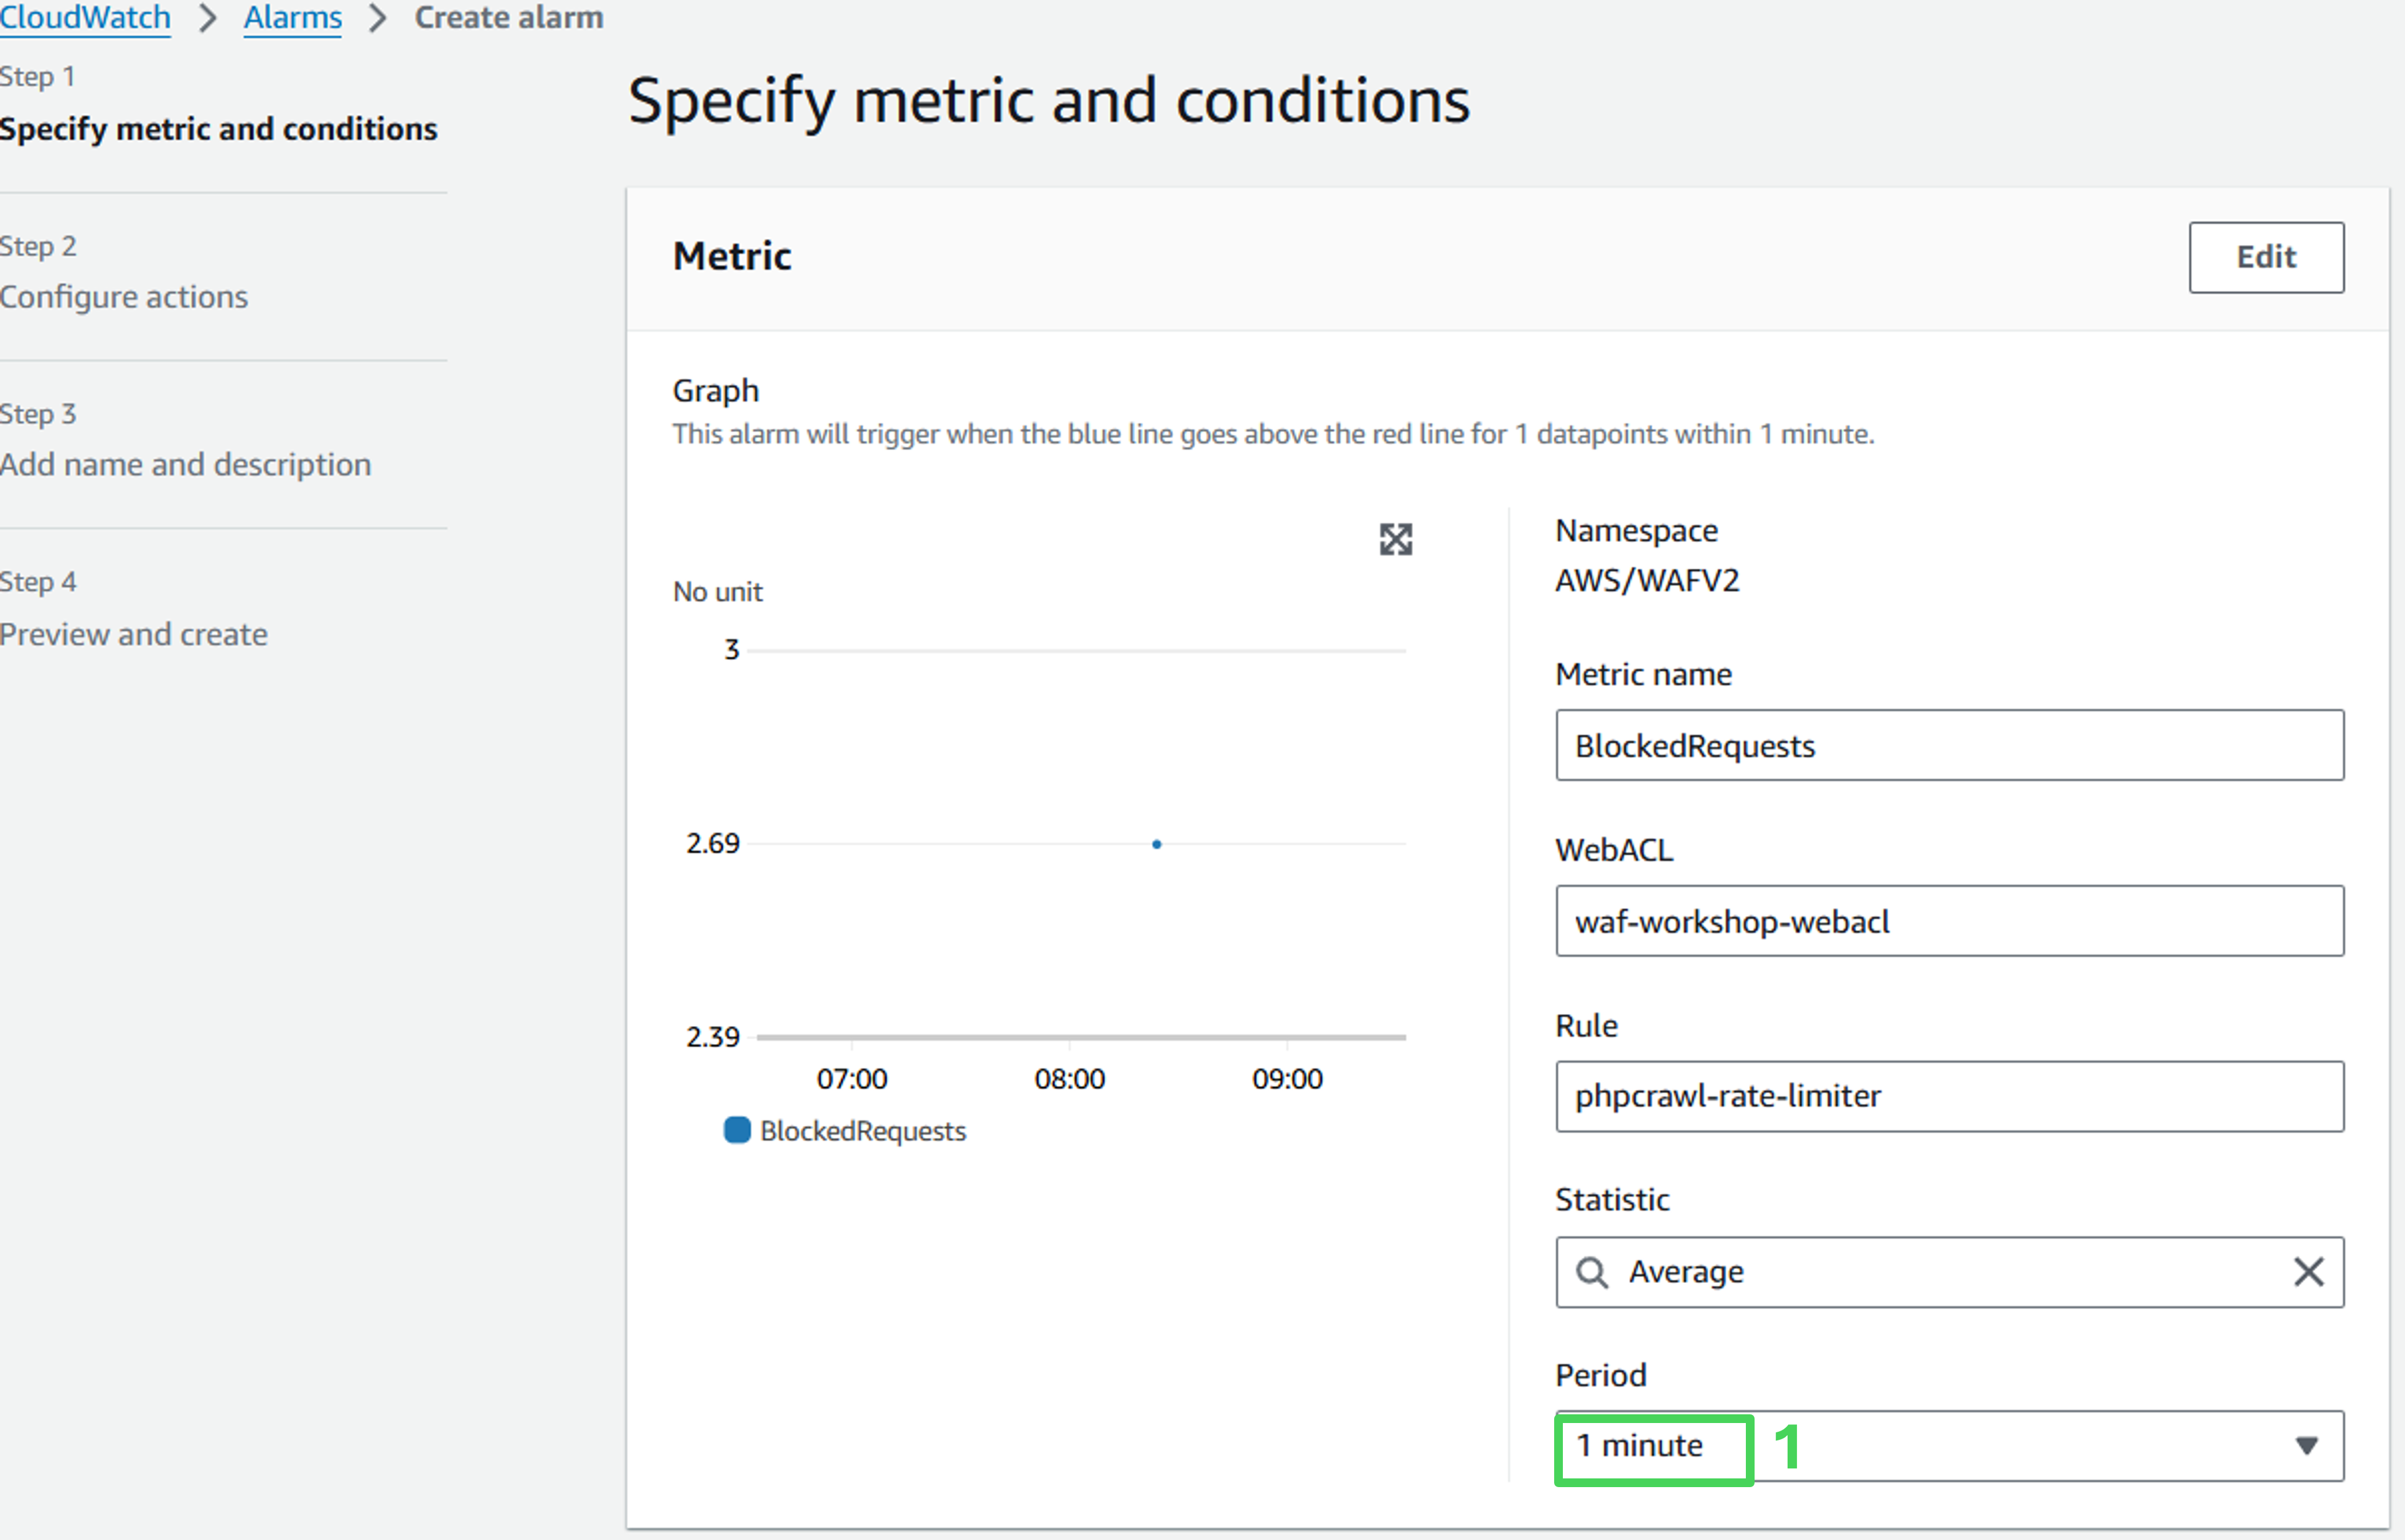Go to Step 4 Preview and create
The image size is (2405, 1540).
(x=134, y=634)
